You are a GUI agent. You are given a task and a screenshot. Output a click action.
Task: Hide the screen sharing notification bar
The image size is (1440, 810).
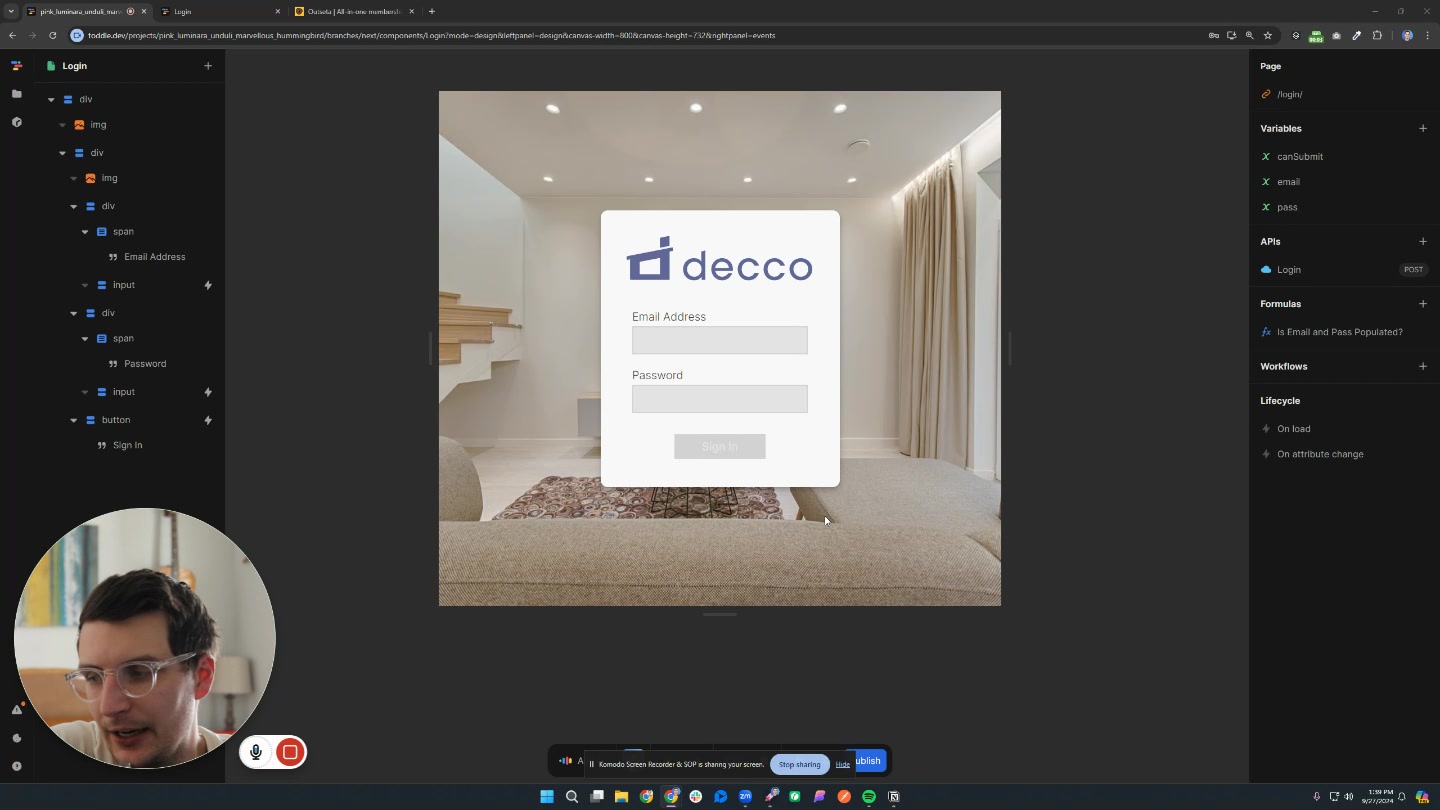[843, 765]
